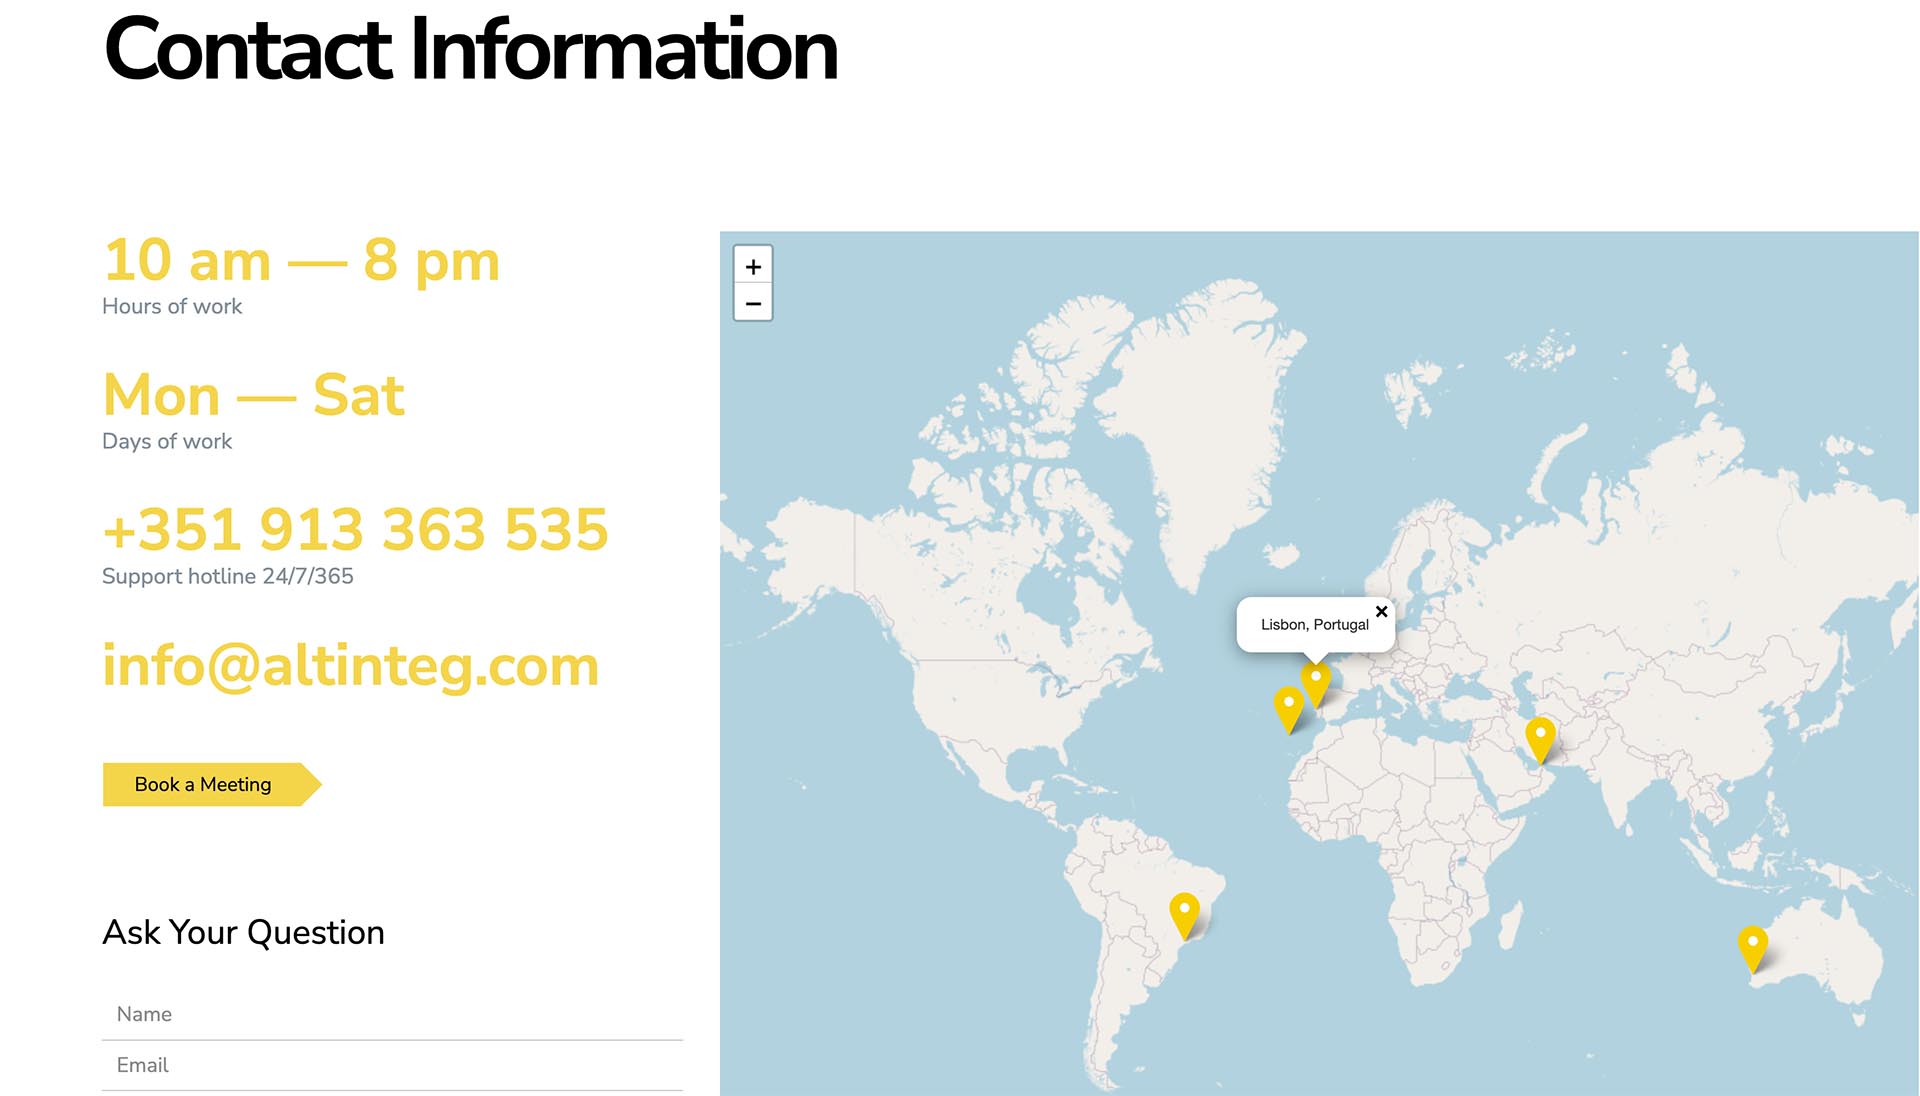Click the 'Mon — Sat' days text
This screenshot has height=1096, width=1920.
(x=254, y=395)
